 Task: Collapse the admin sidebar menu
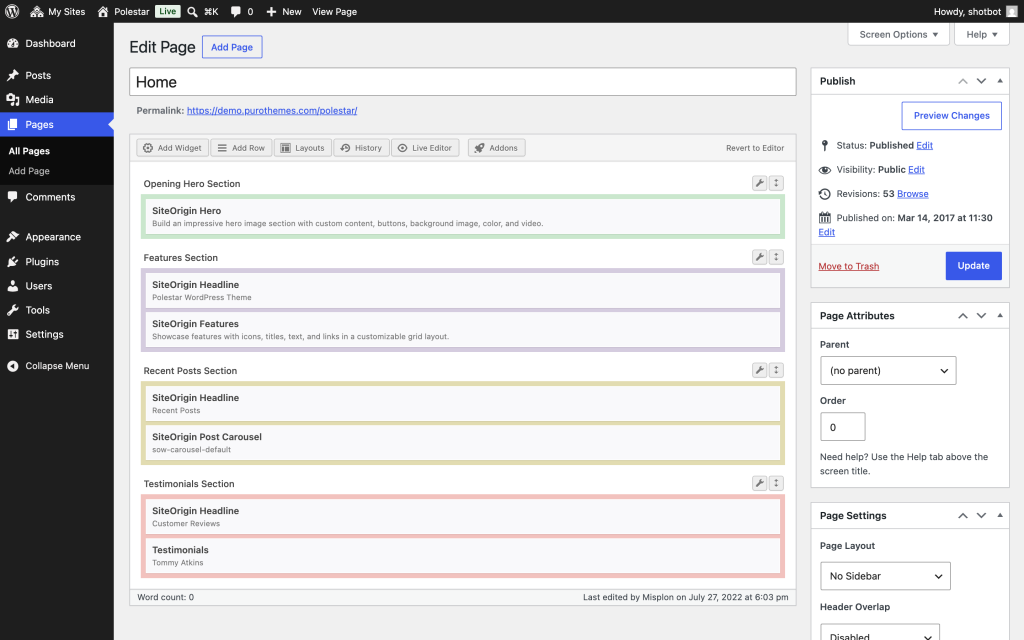(x=57, y=366)
